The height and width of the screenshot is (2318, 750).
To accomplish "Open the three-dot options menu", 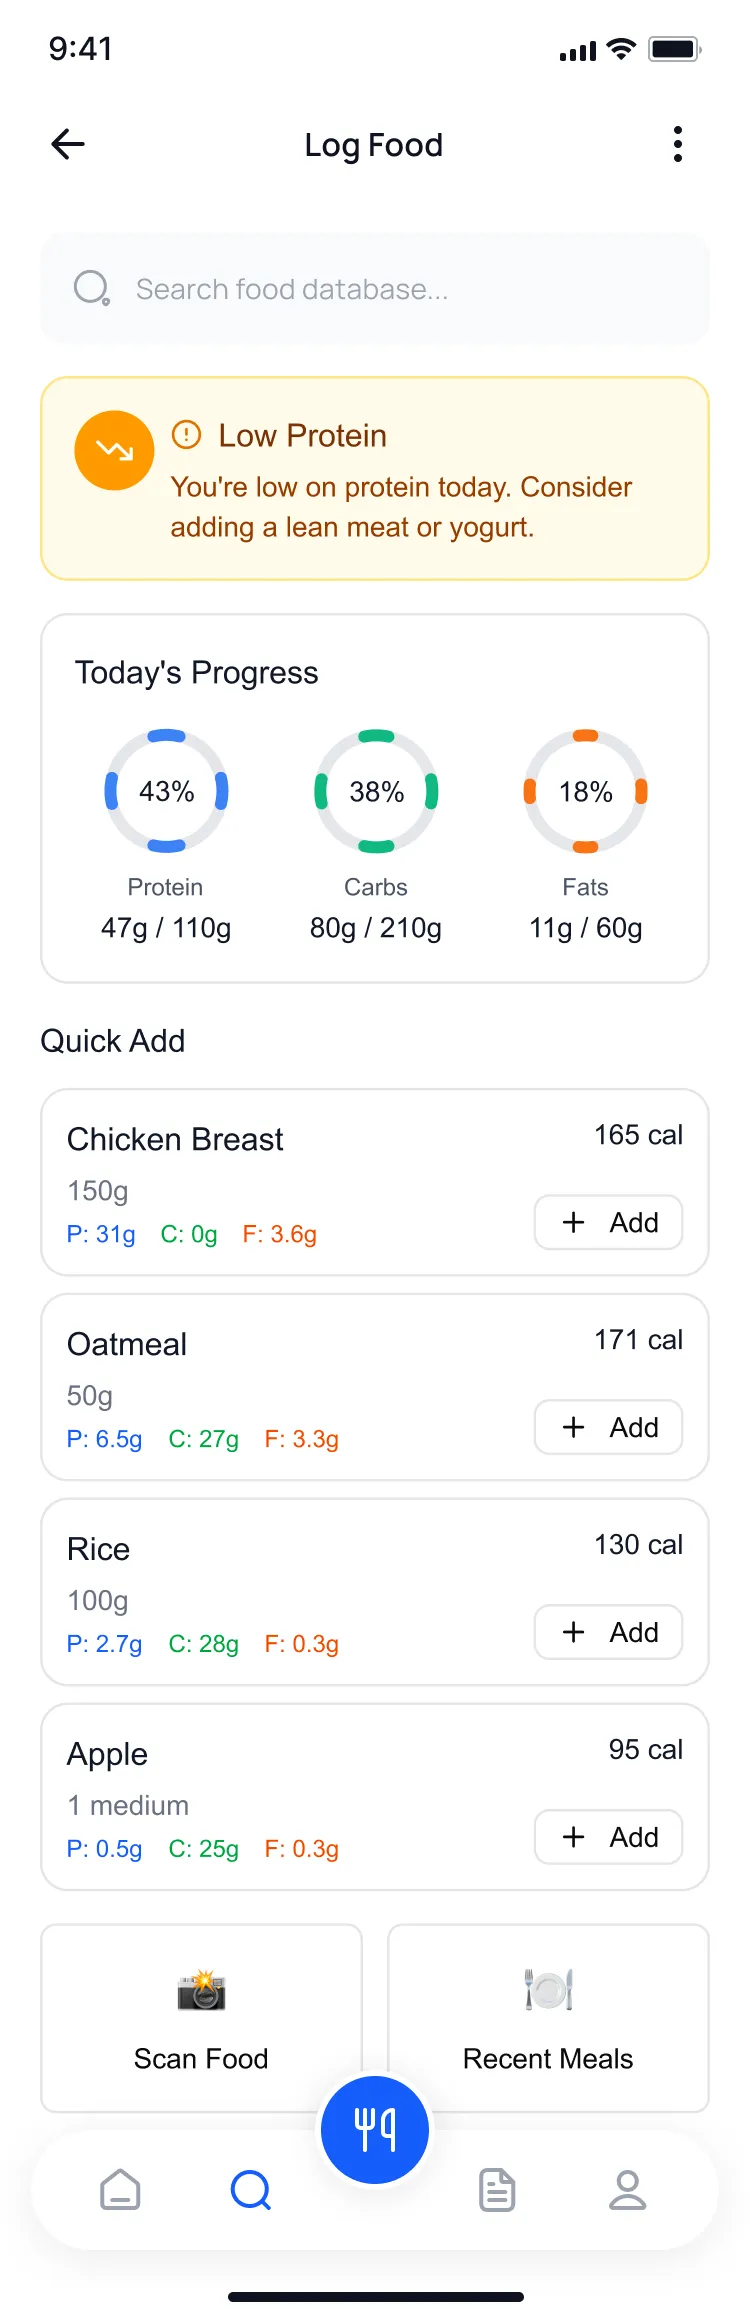I will click(x=678, y=145).
